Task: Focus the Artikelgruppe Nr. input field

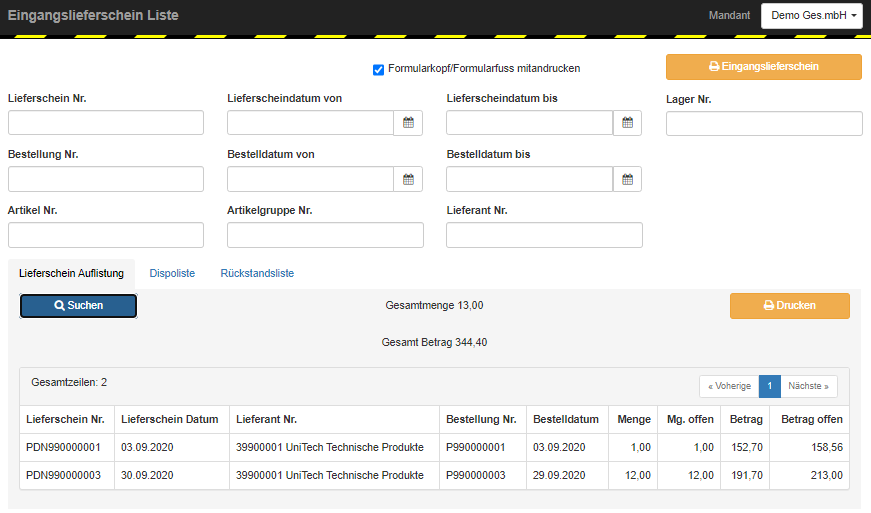Action: tap(325, 235)
